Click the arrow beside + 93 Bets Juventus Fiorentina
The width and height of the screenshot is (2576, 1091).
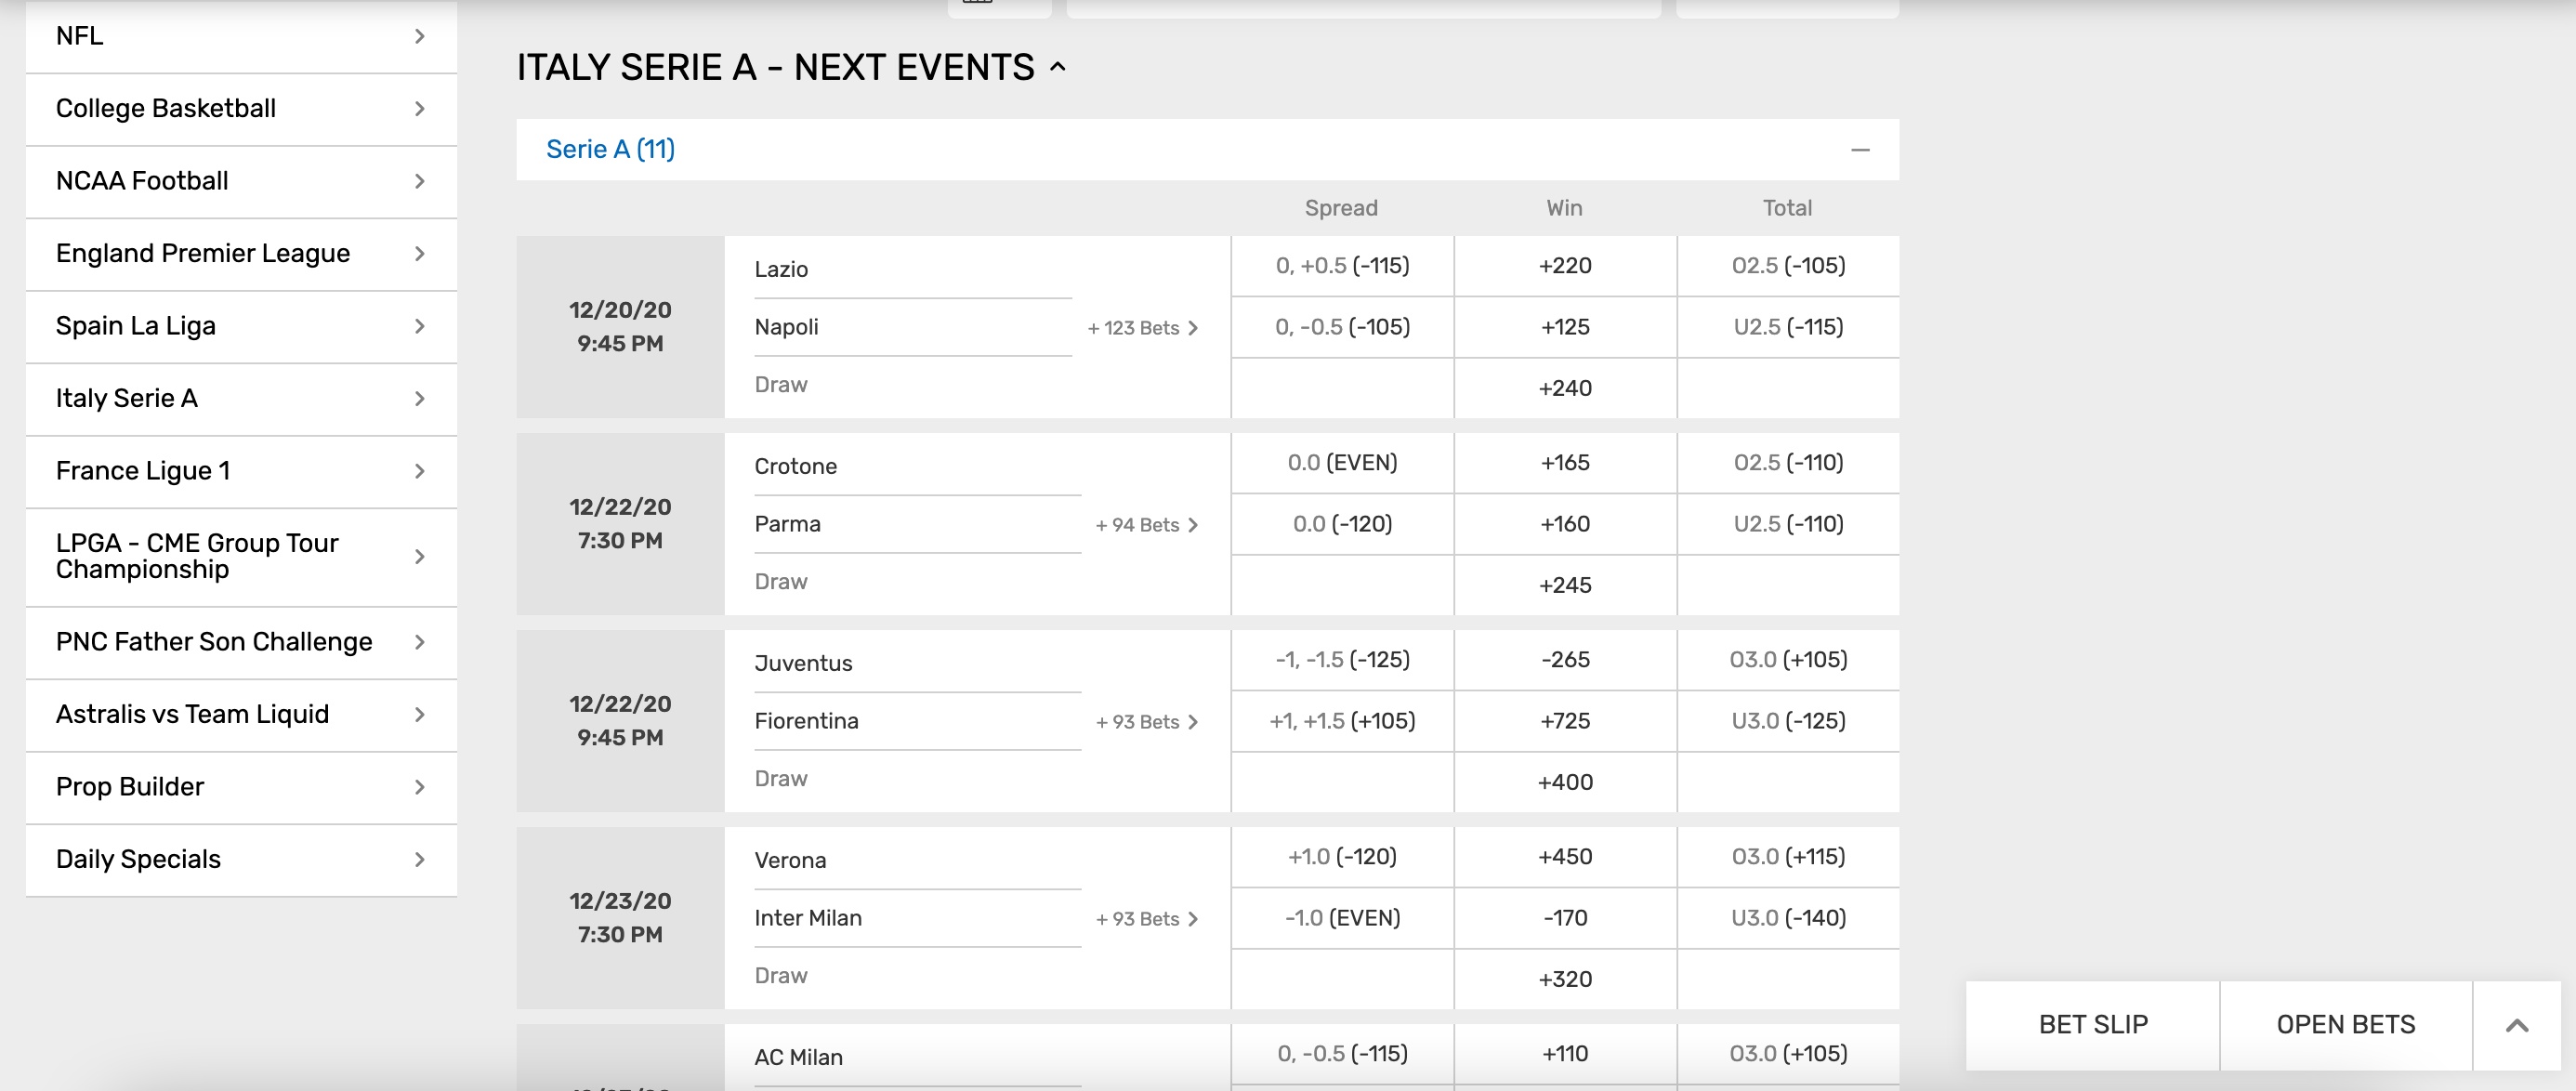point(1192,722)
